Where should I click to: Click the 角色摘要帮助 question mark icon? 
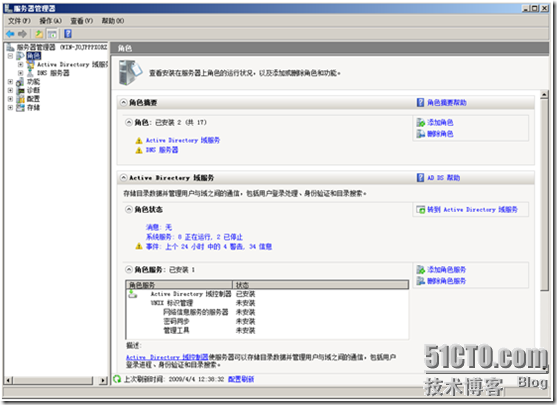point(421,103)
